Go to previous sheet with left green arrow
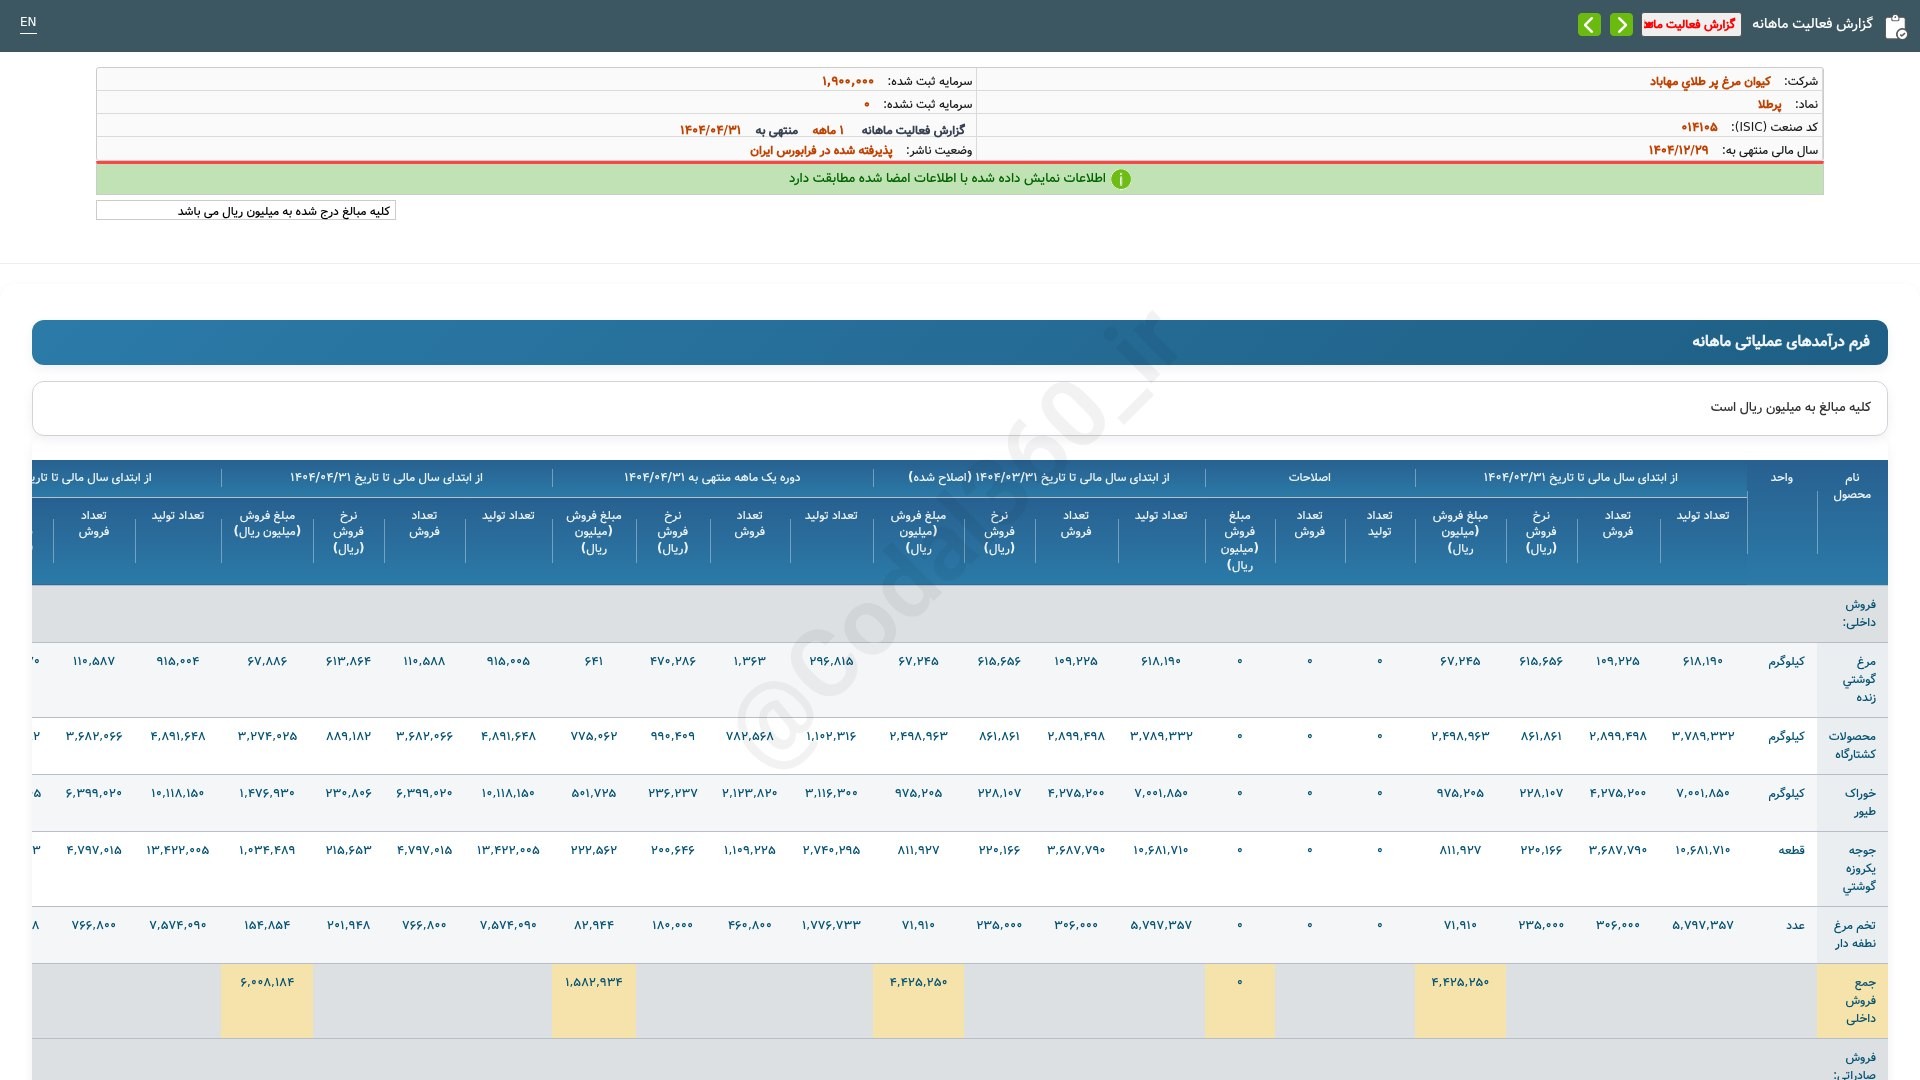The image size is (1920, 1080). (1589, 24)
